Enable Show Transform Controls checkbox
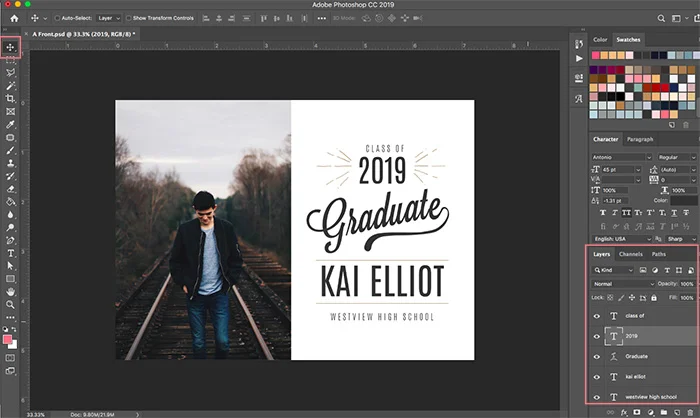This screenshot has height=418, width=700. click(129, 18)
